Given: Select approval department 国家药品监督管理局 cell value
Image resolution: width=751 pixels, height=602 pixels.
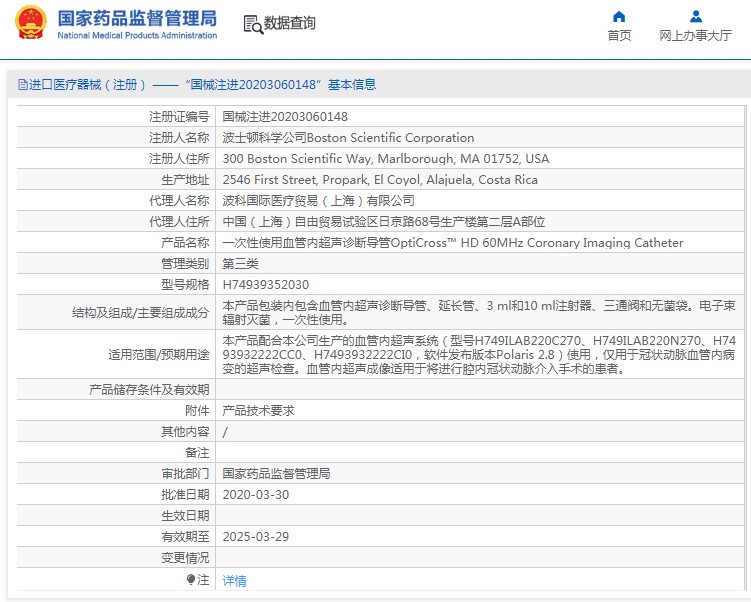Looking at the screenshot, I should [276, 474].
